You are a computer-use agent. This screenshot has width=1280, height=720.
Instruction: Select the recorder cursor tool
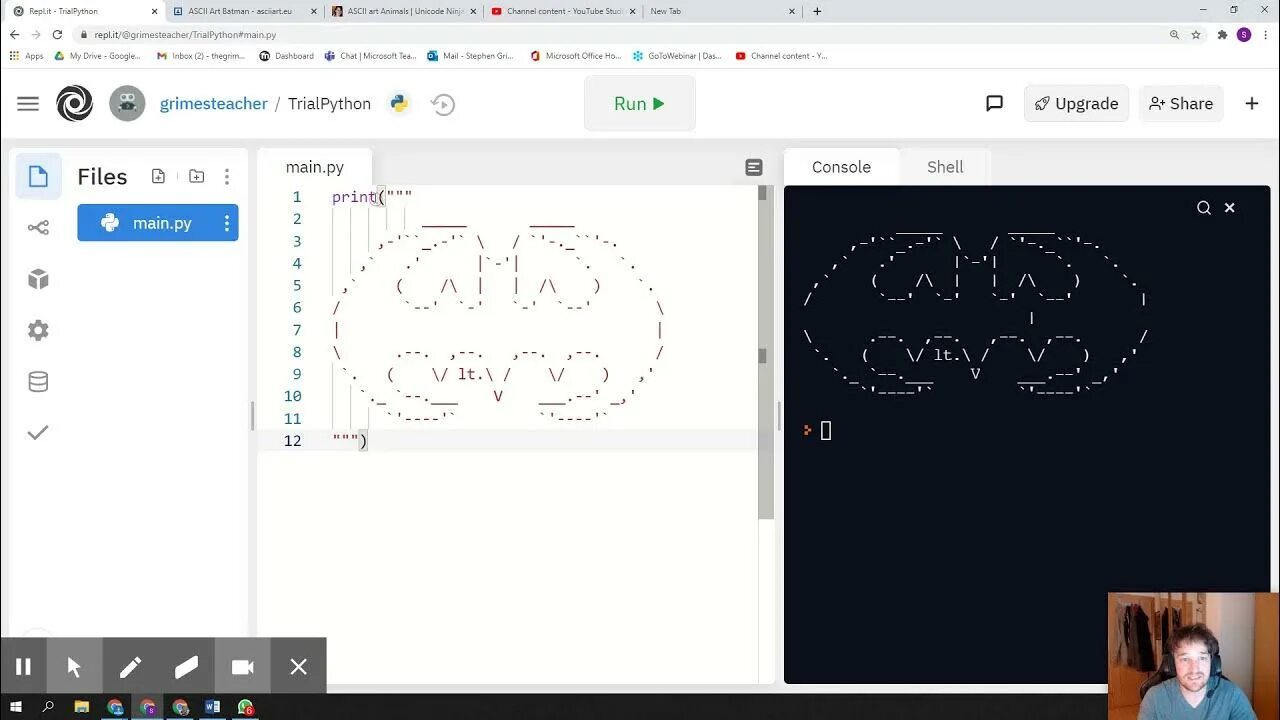click(74, 667)
